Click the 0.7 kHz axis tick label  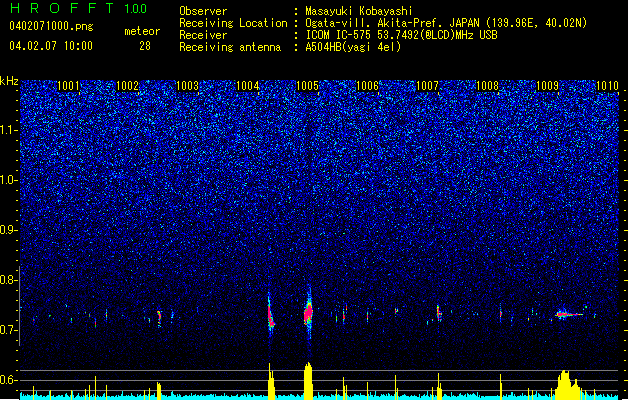[x=9, y=330]
